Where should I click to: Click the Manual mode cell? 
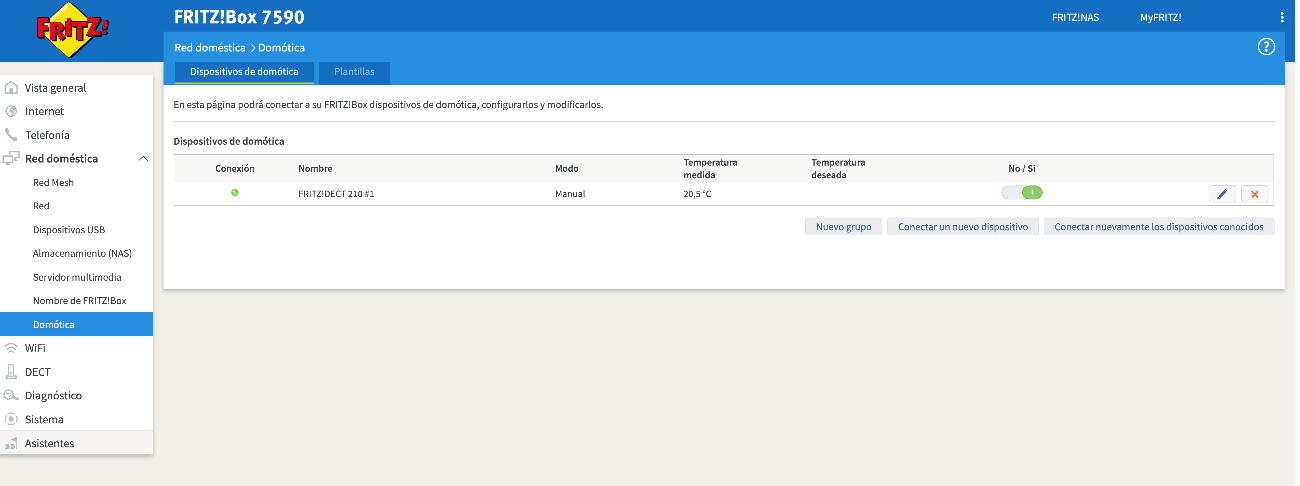click(570, 194)
